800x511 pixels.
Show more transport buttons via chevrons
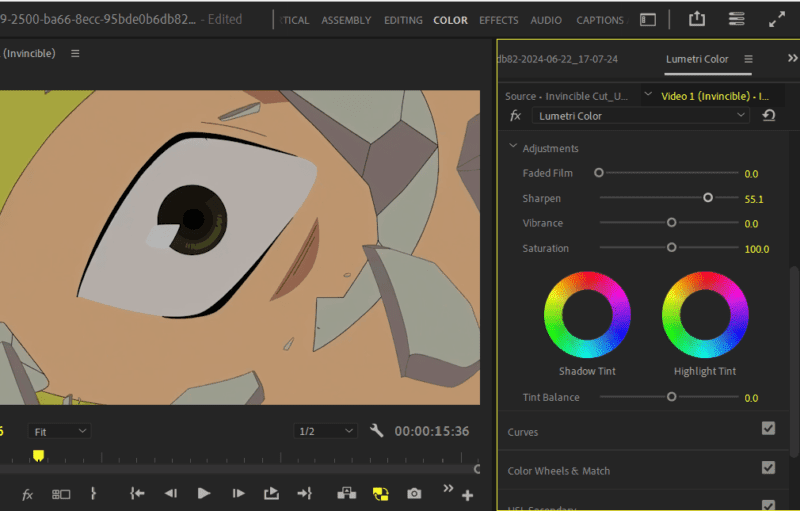[448, 488]
